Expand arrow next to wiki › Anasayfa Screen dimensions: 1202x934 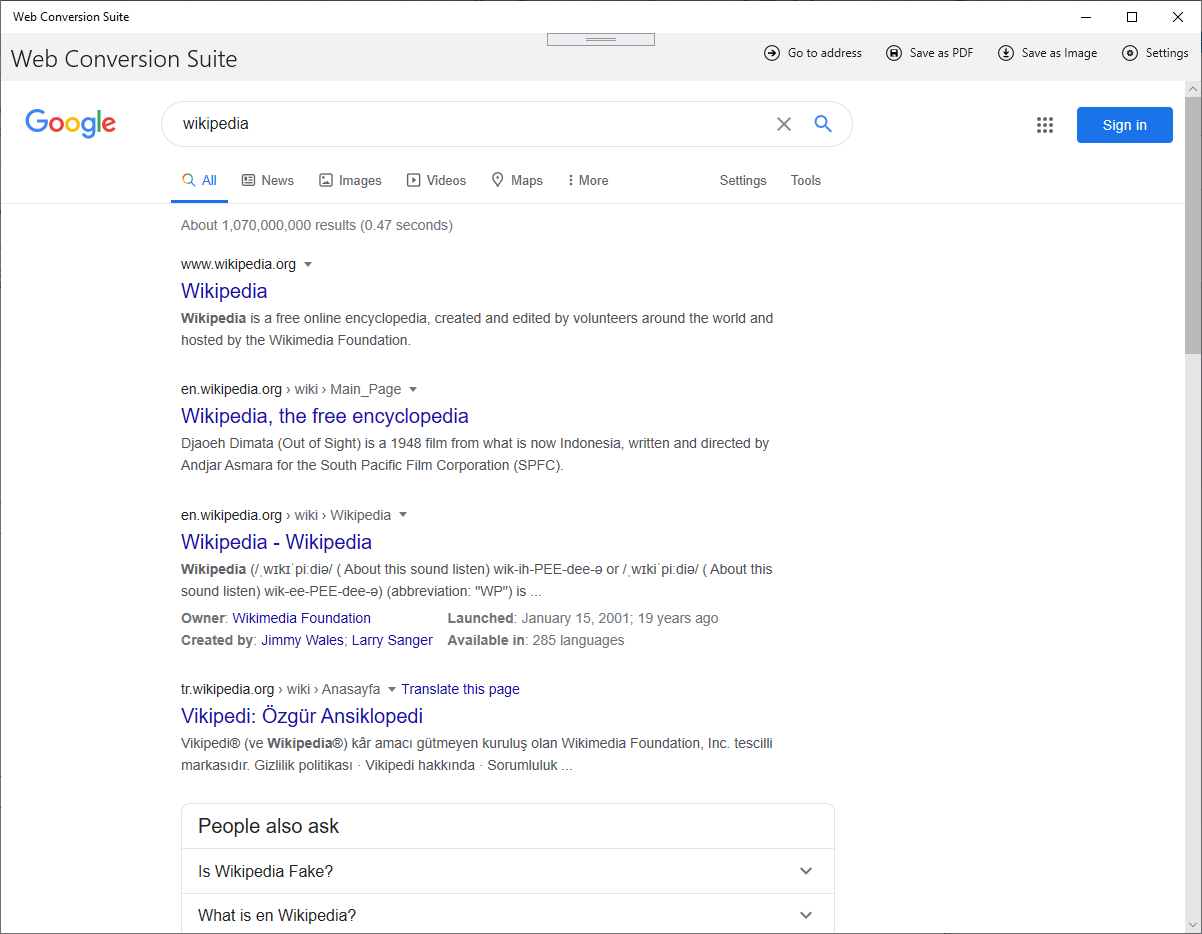click(392, 690)
